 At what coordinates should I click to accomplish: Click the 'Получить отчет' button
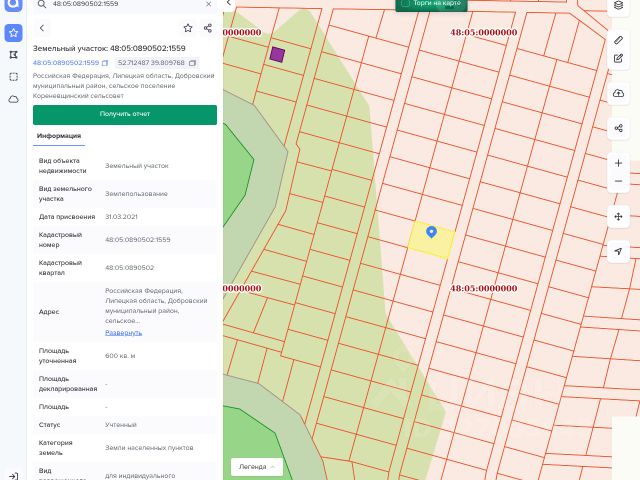125,115
